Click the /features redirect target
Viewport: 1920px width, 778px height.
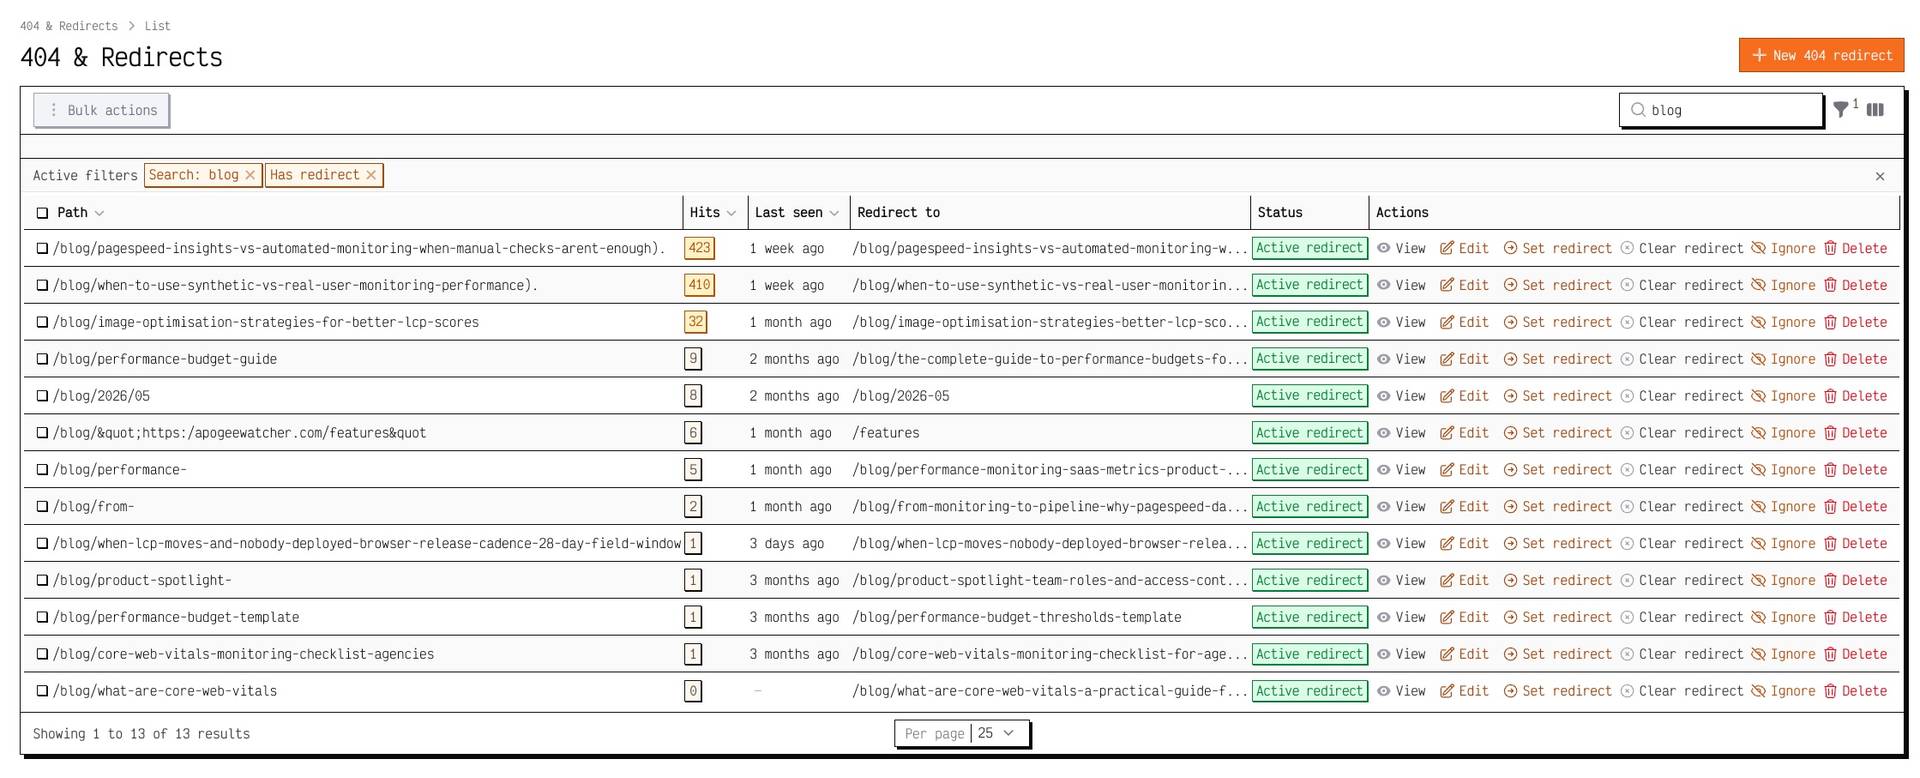click(x=886, y=433)
